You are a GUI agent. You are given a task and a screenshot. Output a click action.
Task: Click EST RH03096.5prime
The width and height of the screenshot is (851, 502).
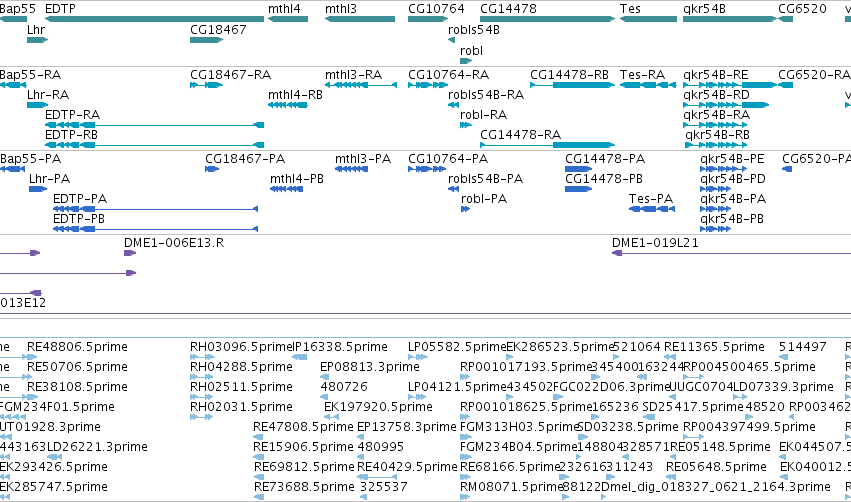coord(201,357)
